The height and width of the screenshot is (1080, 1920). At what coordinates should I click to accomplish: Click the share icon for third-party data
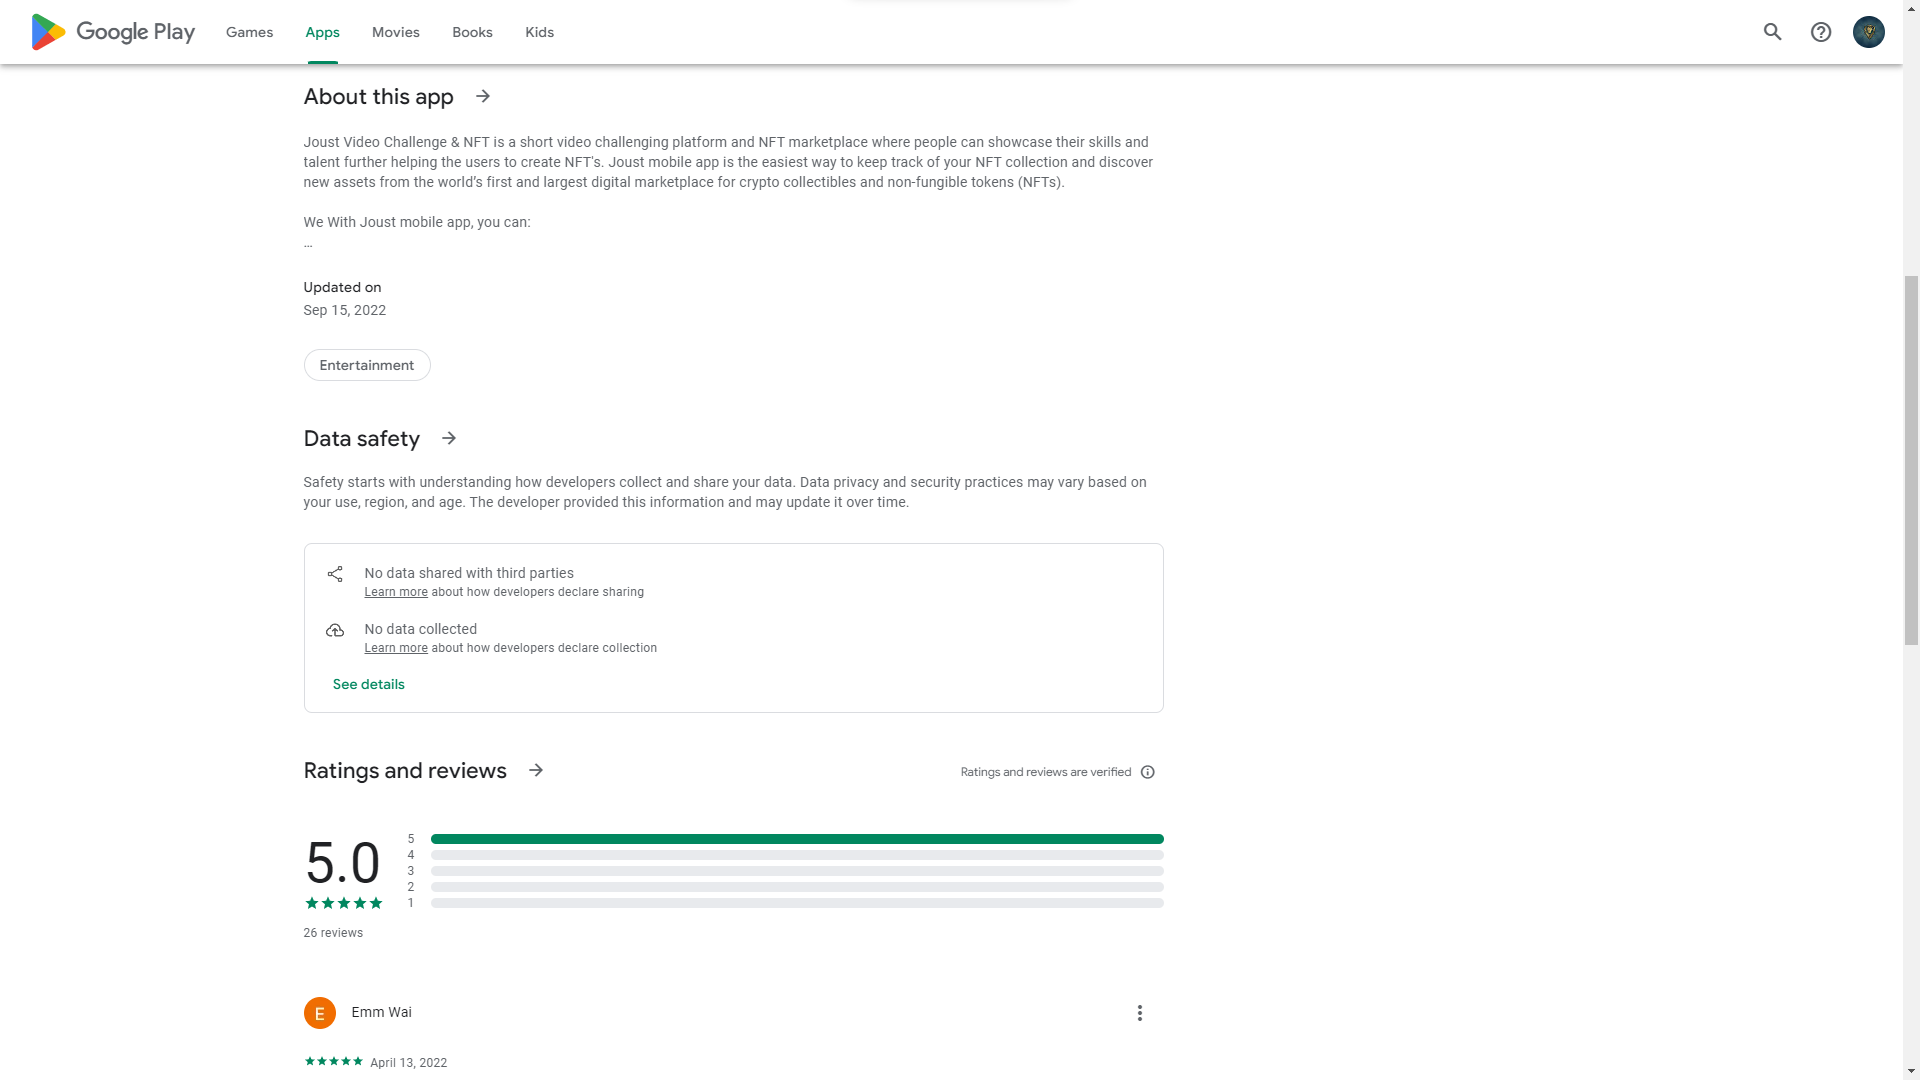[x=335, y=574]
